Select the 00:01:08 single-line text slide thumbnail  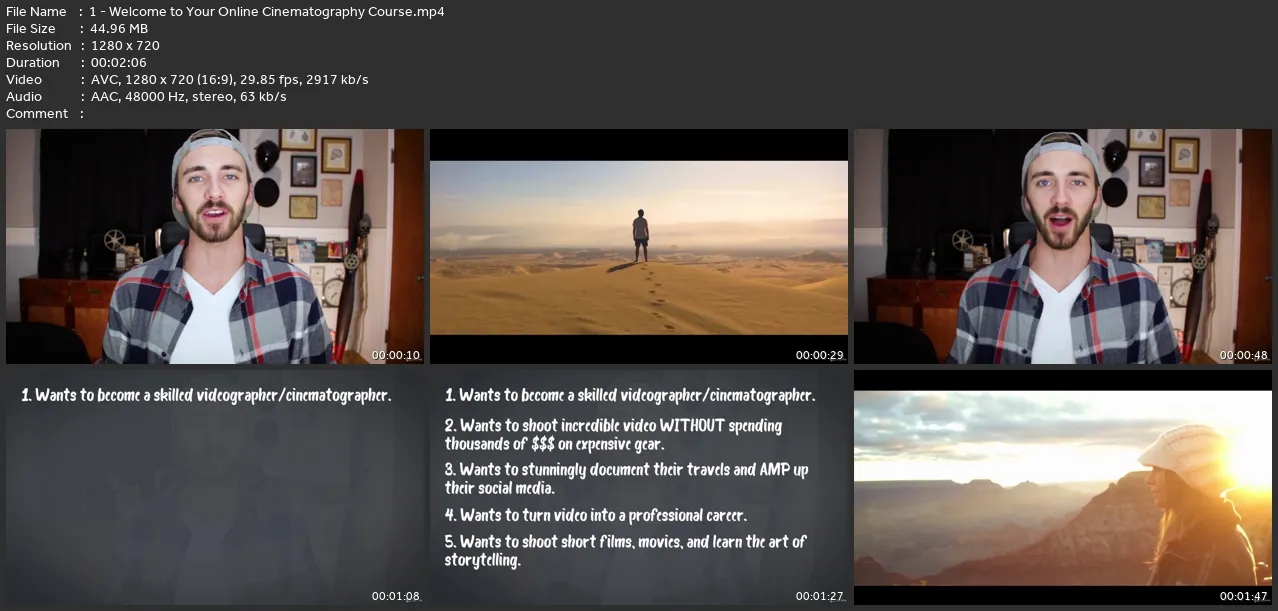tap(215, 488)
